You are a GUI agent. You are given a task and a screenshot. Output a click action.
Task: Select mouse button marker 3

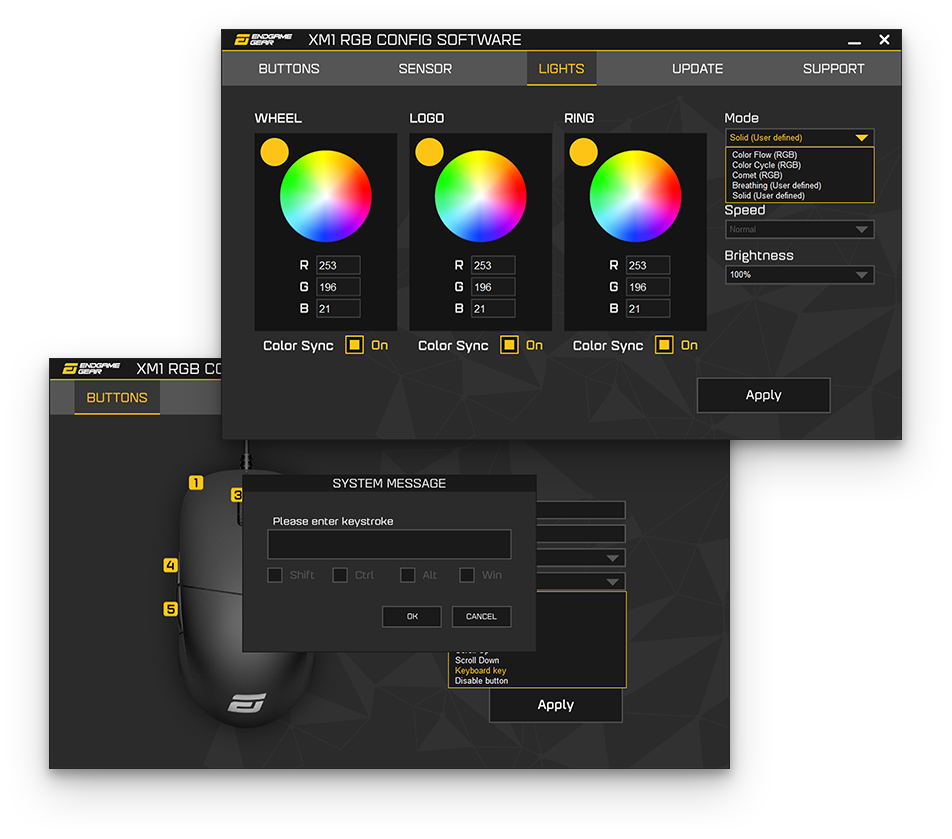(x=237, y=495)
